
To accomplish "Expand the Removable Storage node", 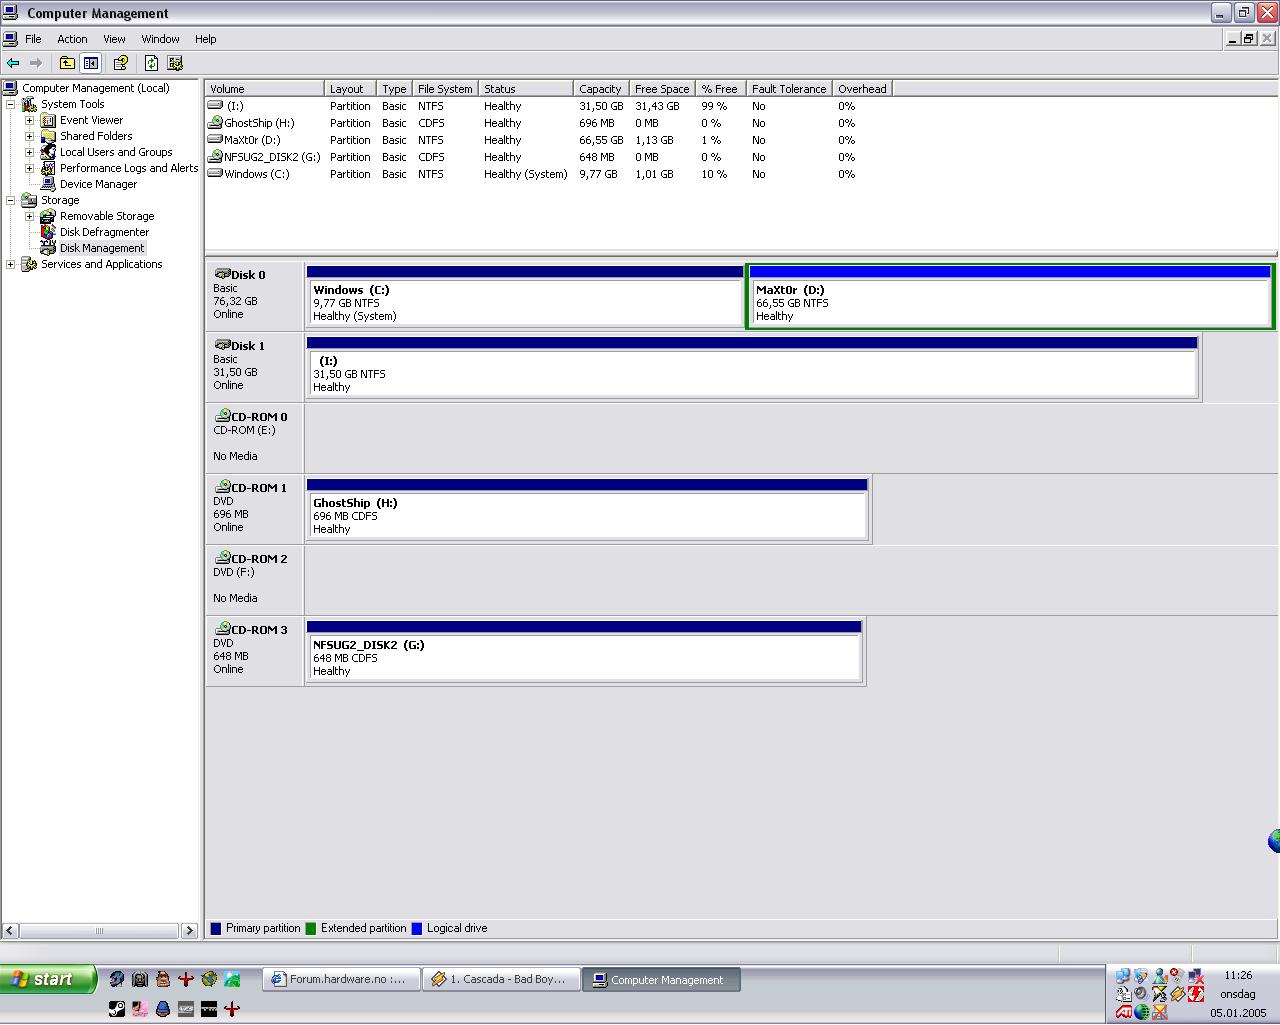I will [x=29, y=216].
